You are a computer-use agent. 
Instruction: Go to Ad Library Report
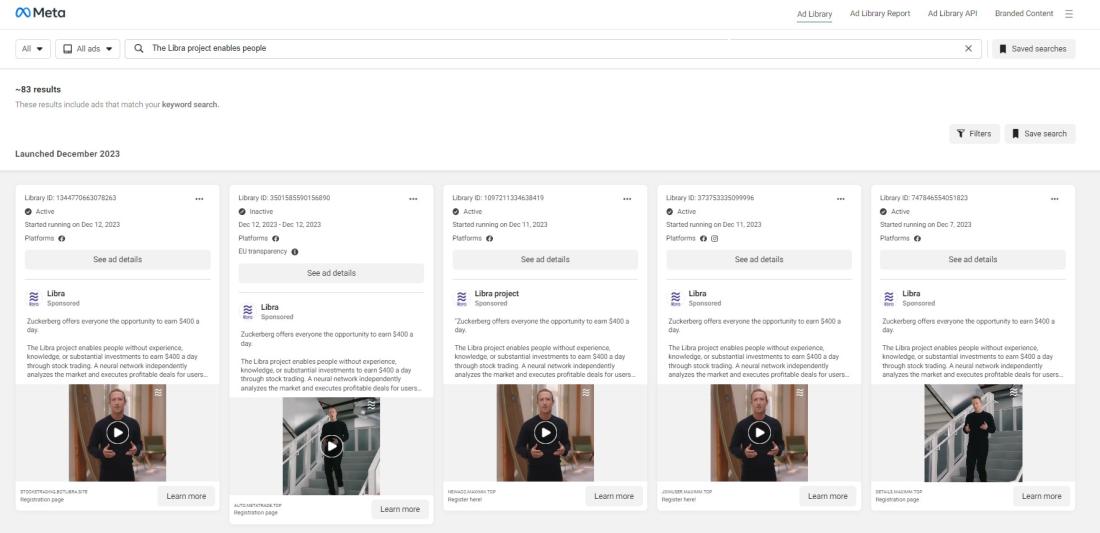tap(880, 13)
